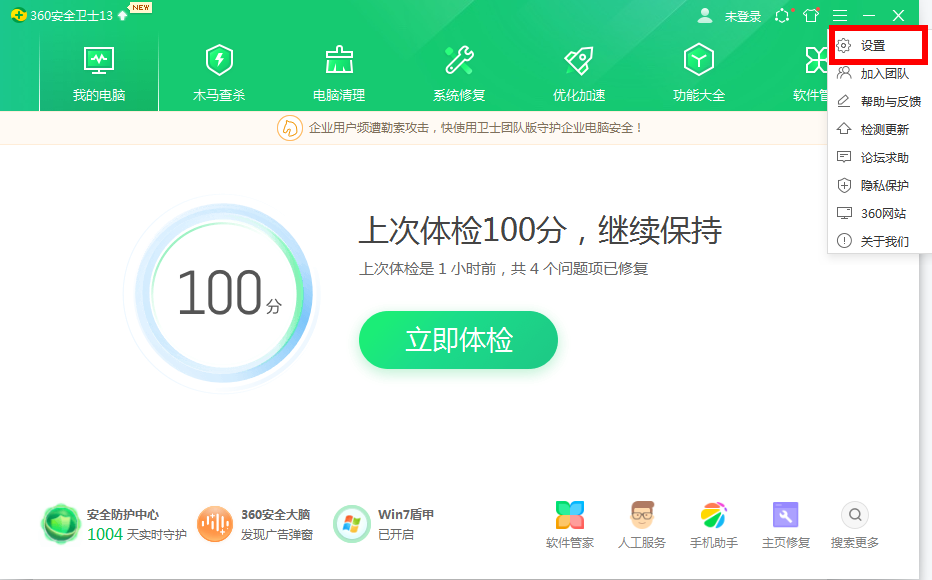The image size is (932, 580).
Task: Click the 未登录 login link
Action: pyautogui.click(x=742, y=17)
